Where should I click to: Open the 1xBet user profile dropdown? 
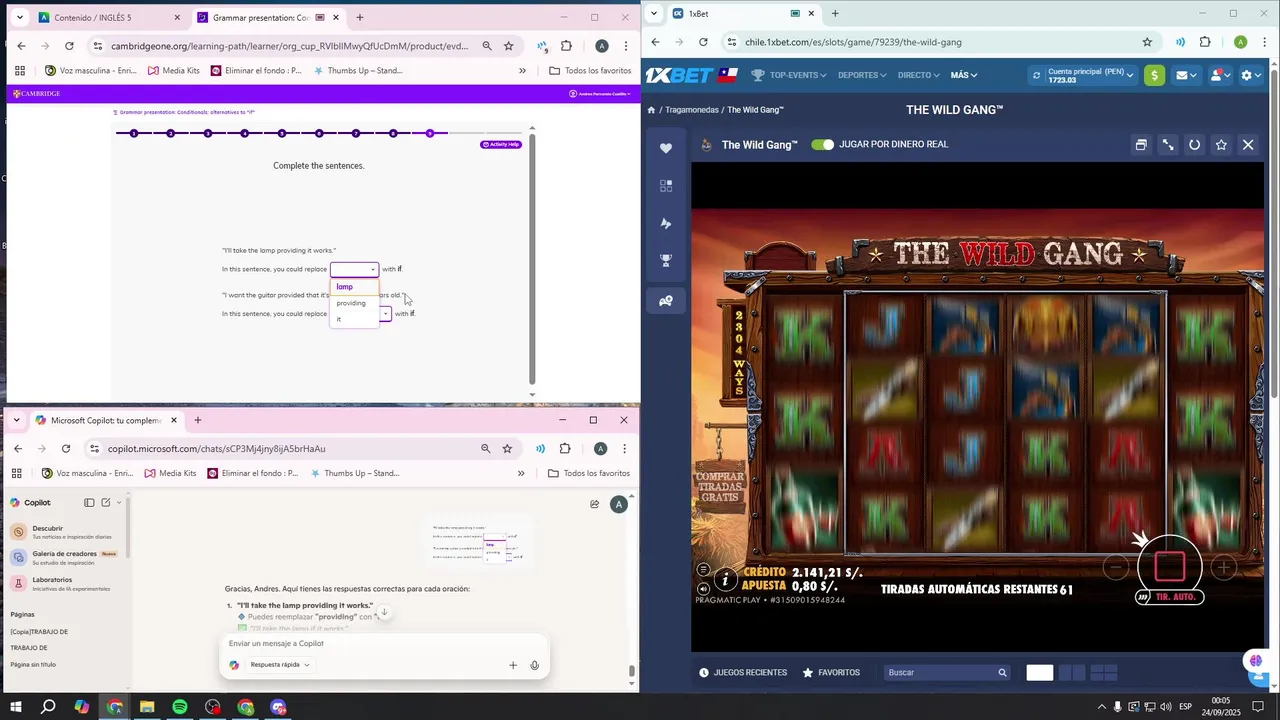point(1220,75)
